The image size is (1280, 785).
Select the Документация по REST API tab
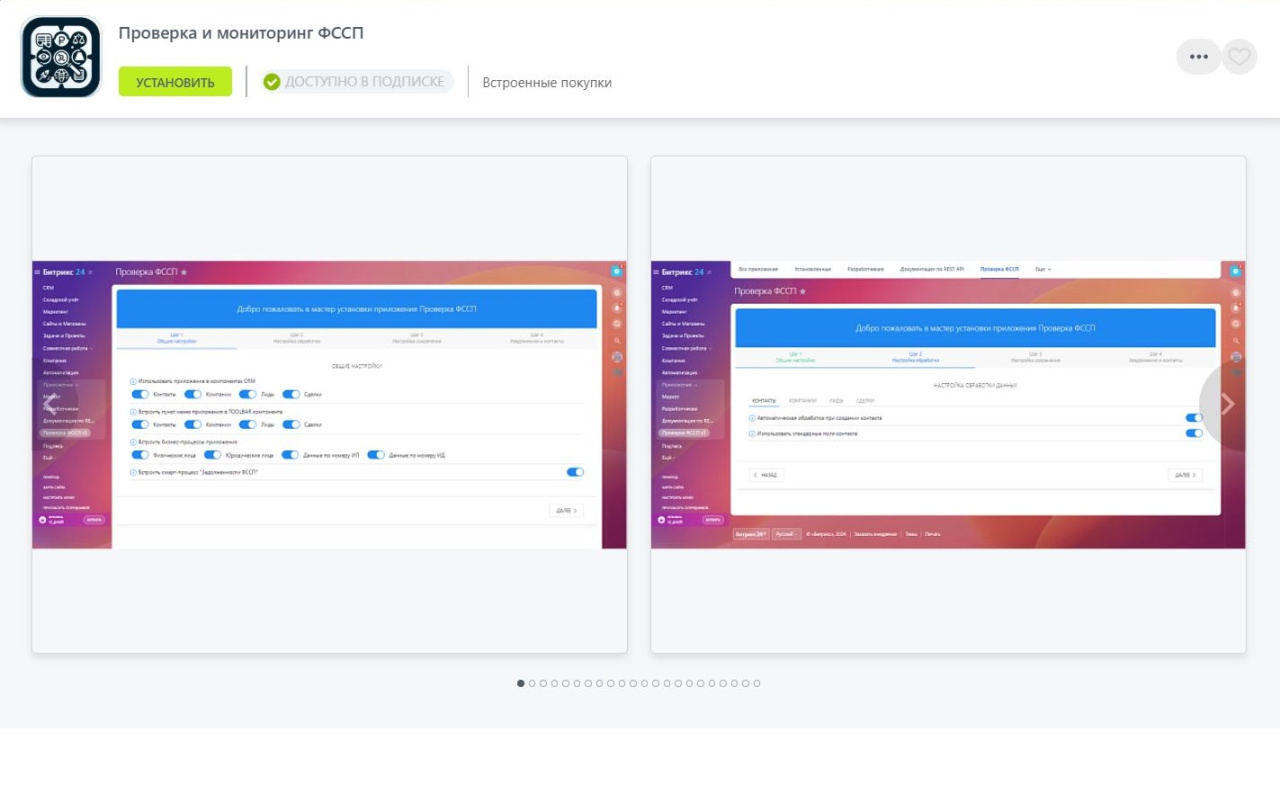pyautogui.click(x=932, y=269)
